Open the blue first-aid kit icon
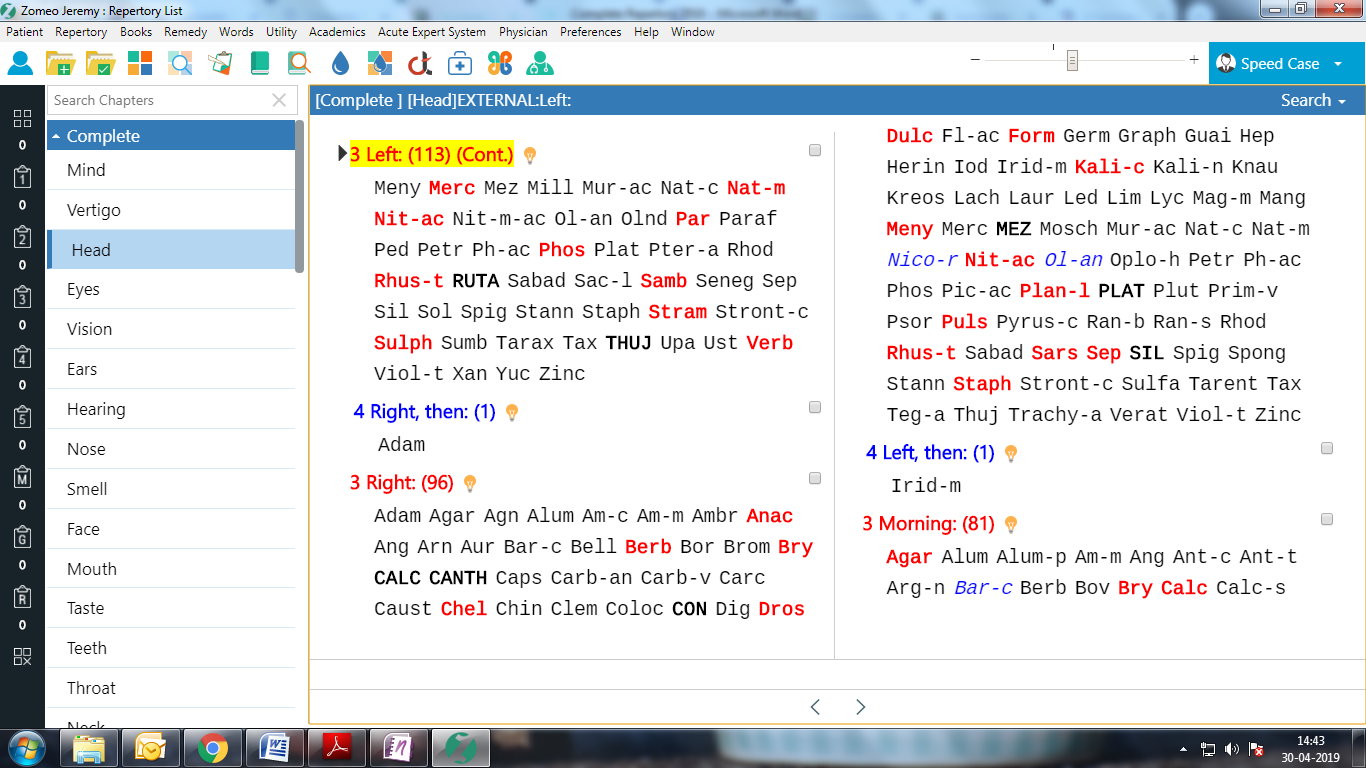Image resolution: width=1366 pixels, height=768 pixels. tap(460, 64)
